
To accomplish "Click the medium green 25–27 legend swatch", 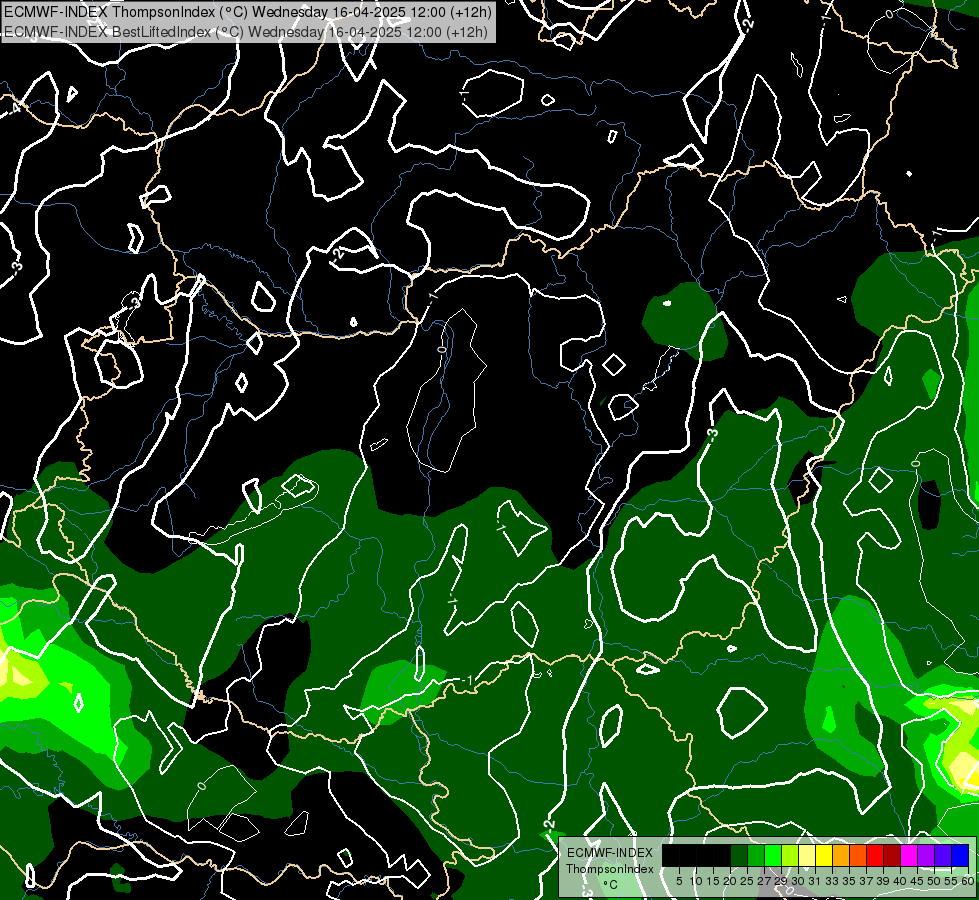I will click(x=756, y=855).
